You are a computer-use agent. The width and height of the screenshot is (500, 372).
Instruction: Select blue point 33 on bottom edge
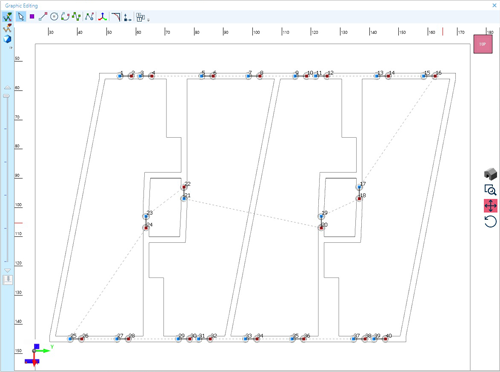[246, 339]
